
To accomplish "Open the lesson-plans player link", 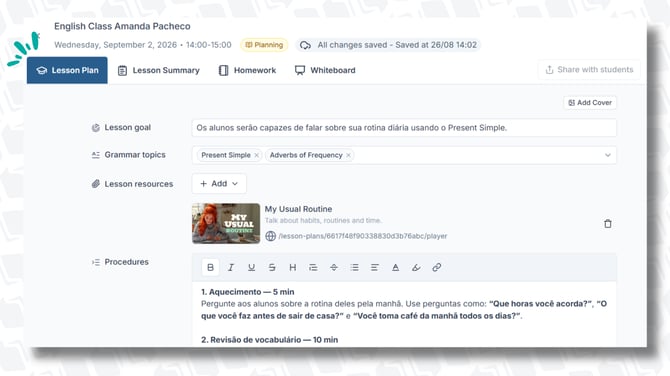I will click(x=363, y=236).
